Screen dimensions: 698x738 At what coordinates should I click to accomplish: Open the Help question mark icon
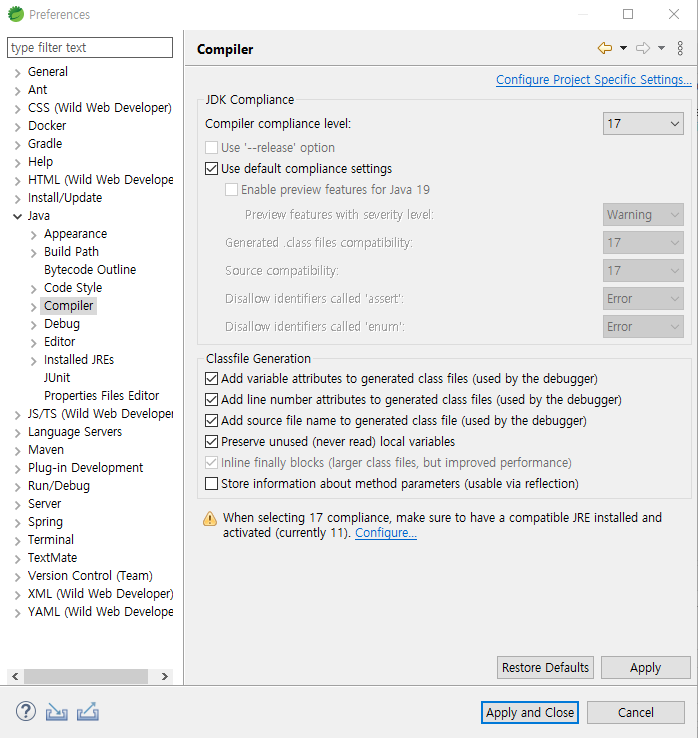click(x=25, y=711)
